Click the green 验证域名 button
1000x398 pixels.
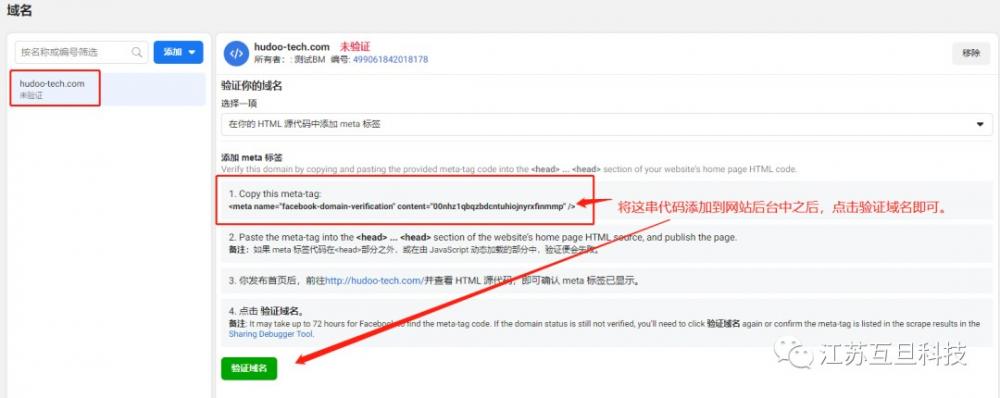click(x=249, y=368)
